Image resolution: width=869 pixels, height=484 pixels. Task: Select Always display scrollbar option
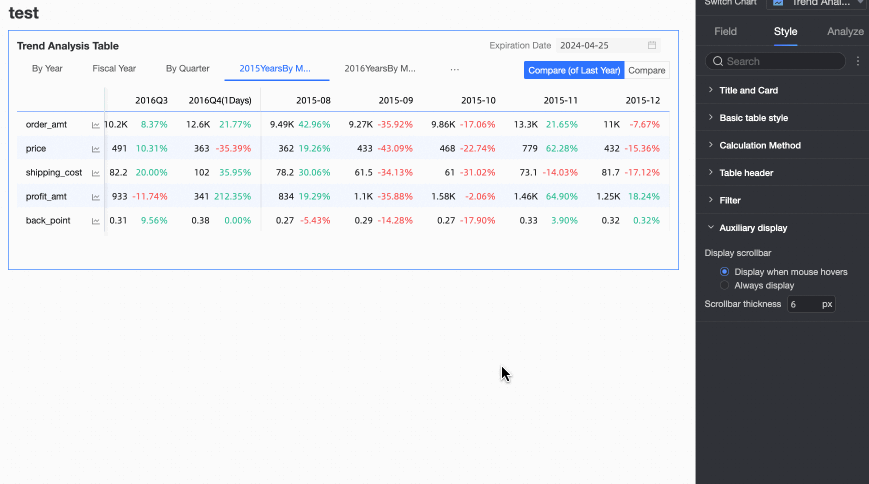(x=724, y=286)
